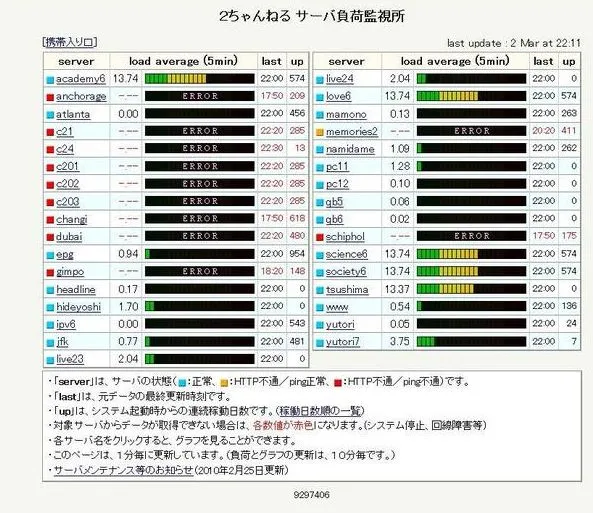Open the memories2 server link
The width and height of the screenshot is (593, 513).
pyautogui.click(x=352, y=131)
